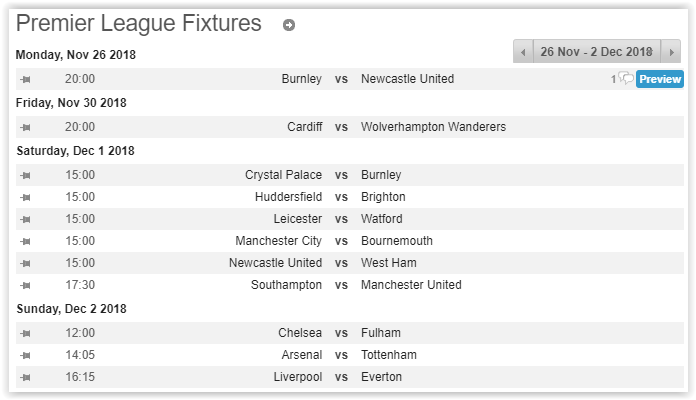The image size is (696, 400).
Task: Open the 26 Nov - 2 Dec 2018 date range
Action: click(596, 51)
